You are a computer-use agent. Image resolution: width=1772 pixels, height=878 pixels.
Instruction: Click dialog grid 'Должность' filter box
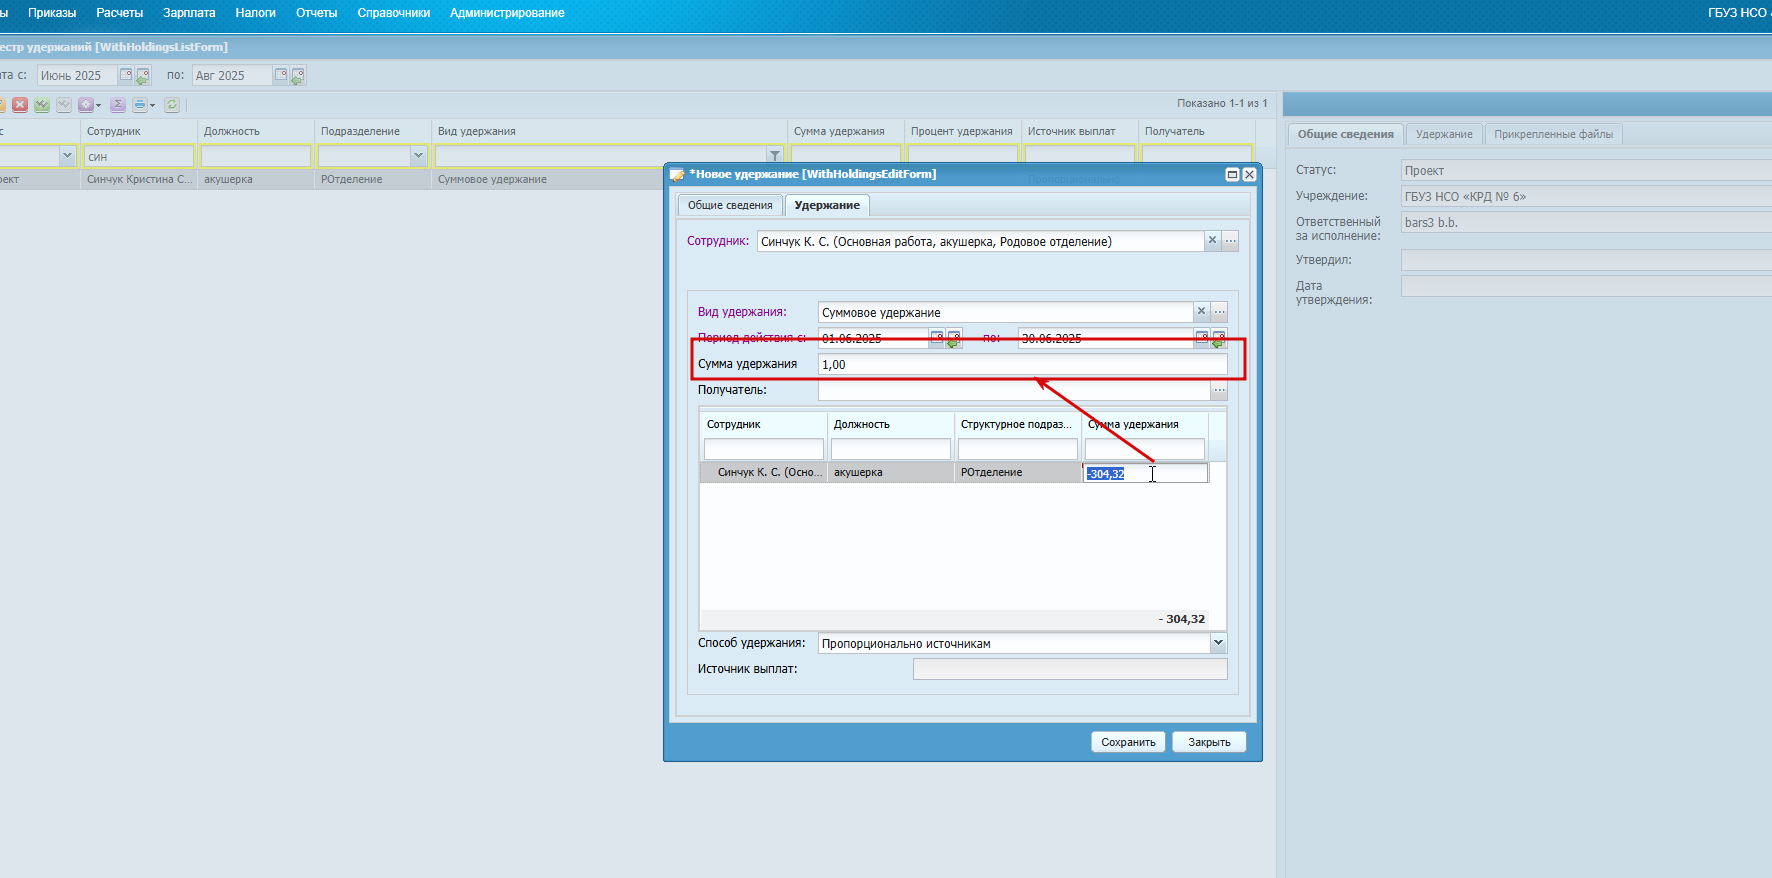click(x=891, y=449)
